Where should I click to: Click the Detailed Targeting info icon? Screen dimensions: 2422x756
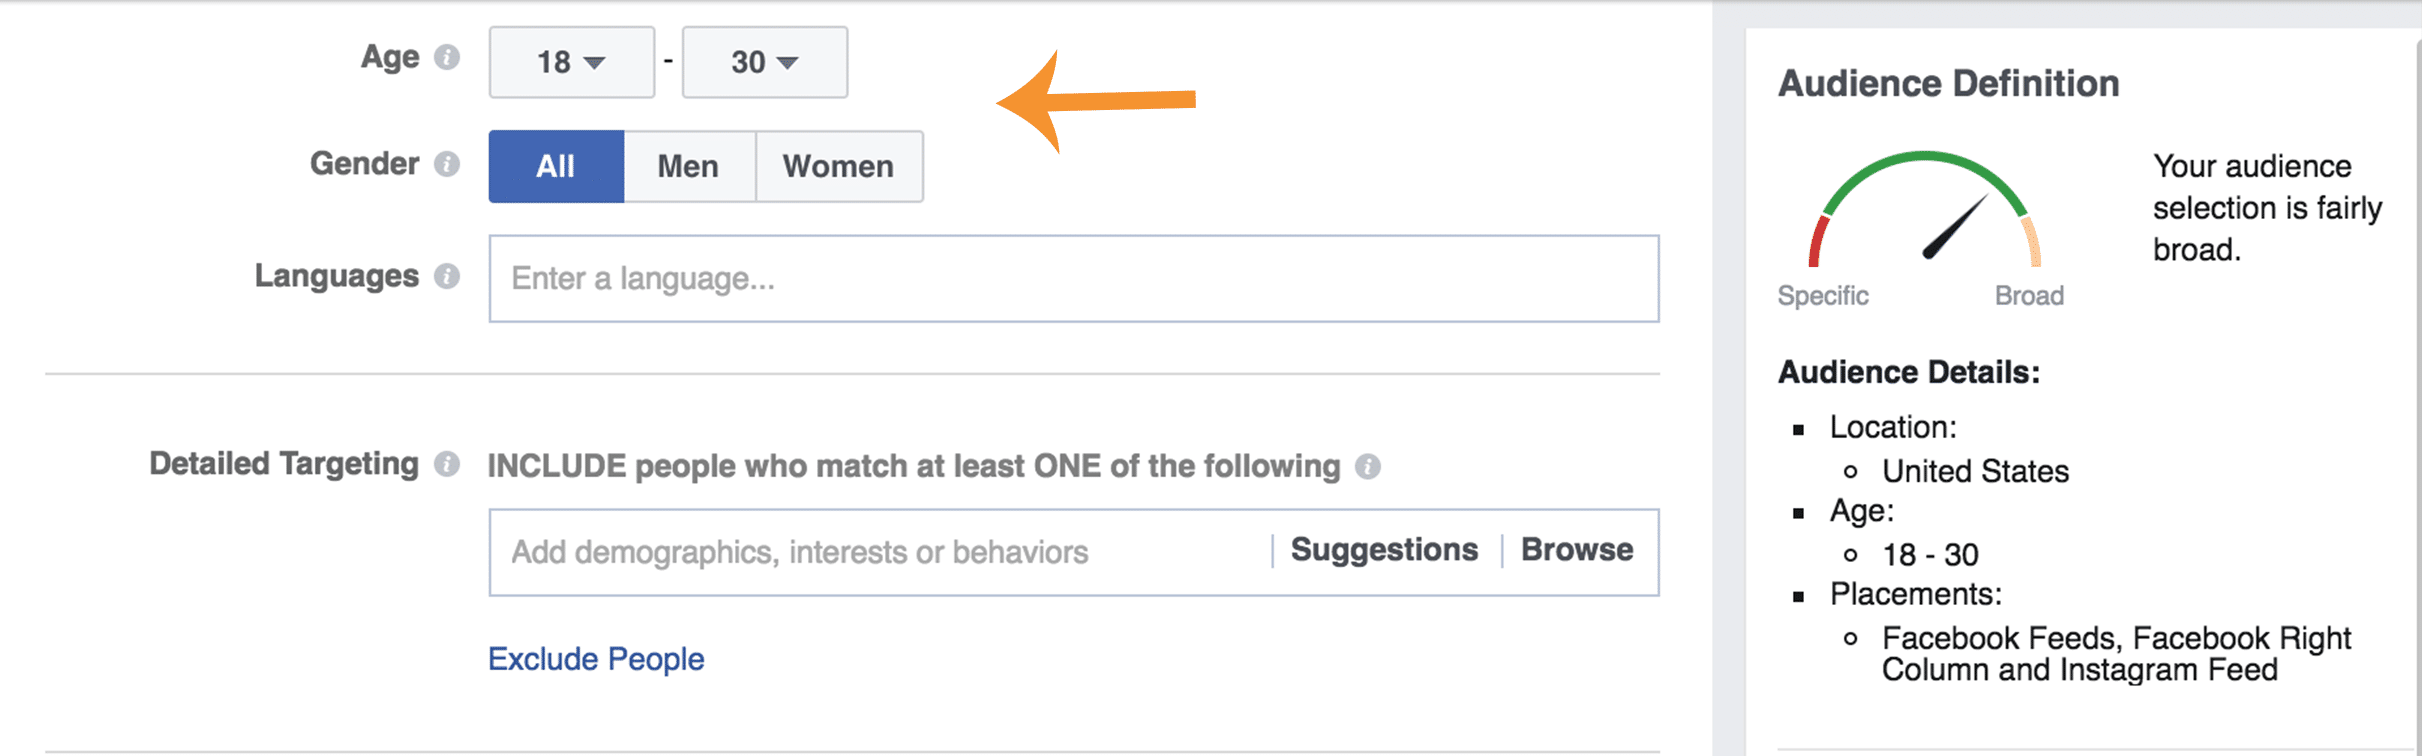click(447, 464)
